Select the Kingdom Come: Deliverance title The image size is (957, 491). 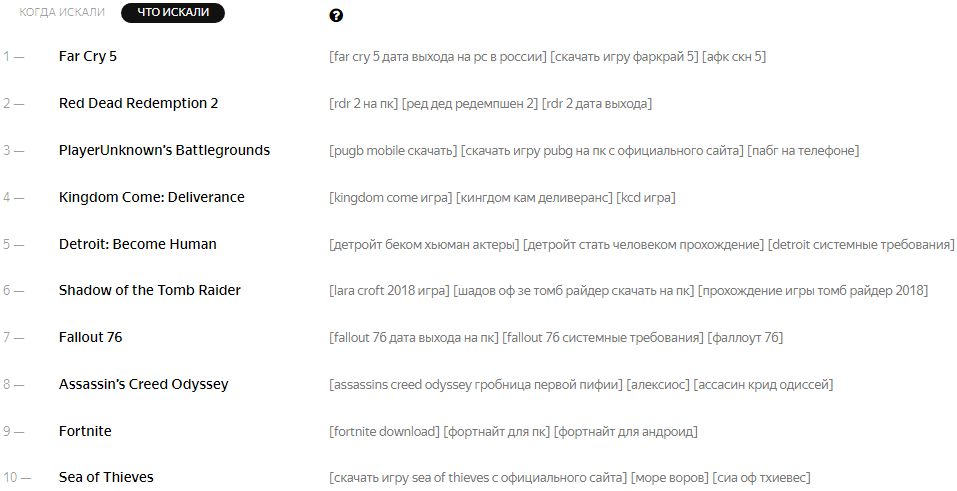coord(151,197)
